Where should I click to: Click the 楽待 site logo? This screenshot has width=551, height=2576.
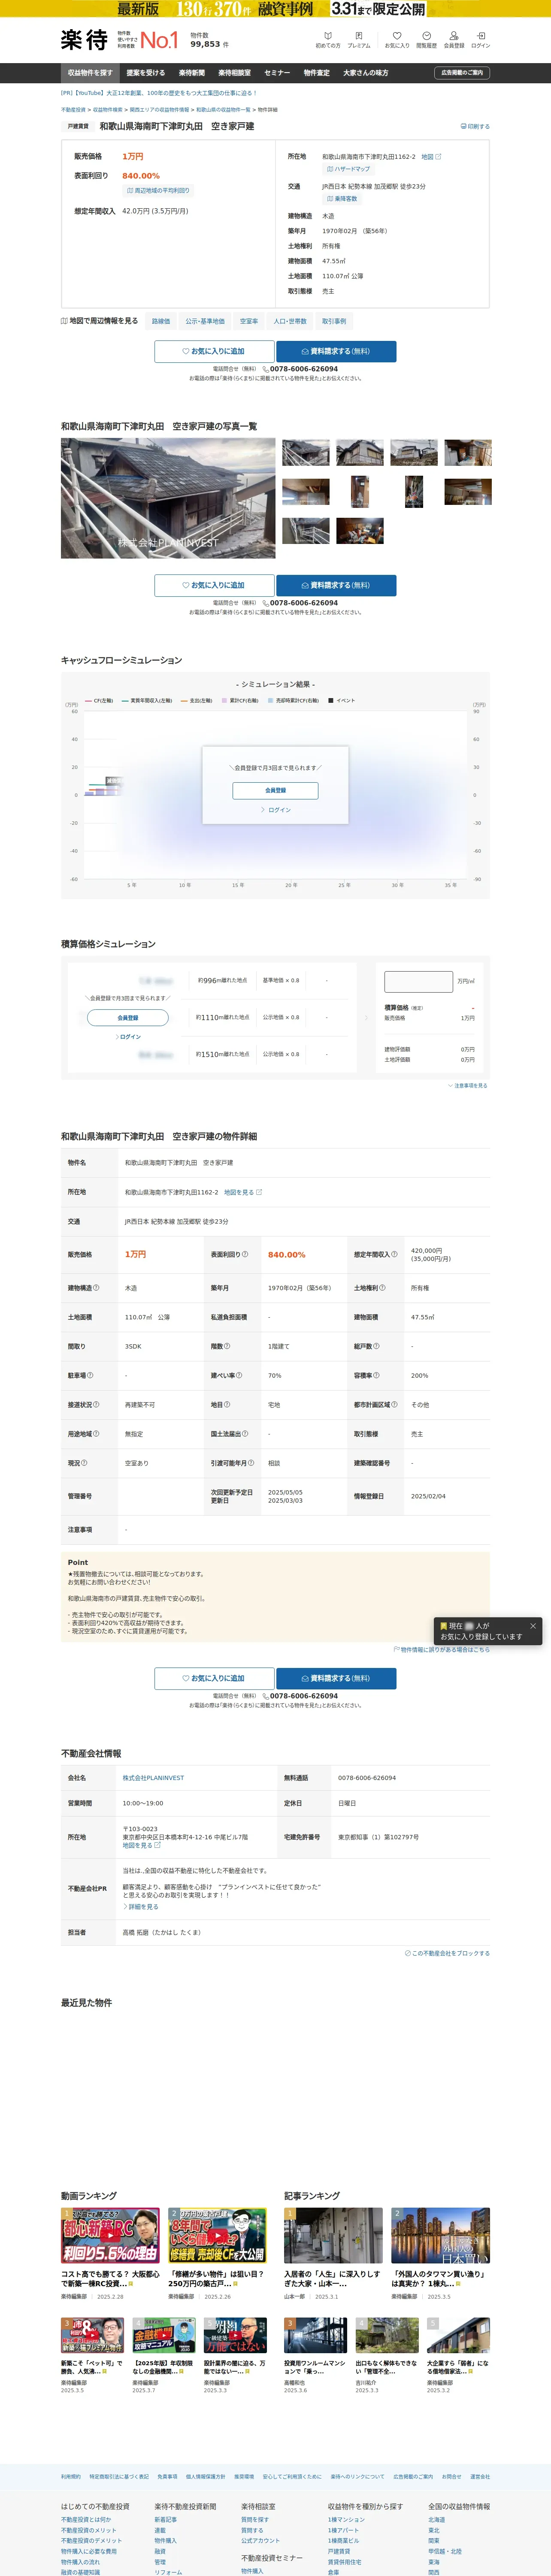click(x=84, y=39)
